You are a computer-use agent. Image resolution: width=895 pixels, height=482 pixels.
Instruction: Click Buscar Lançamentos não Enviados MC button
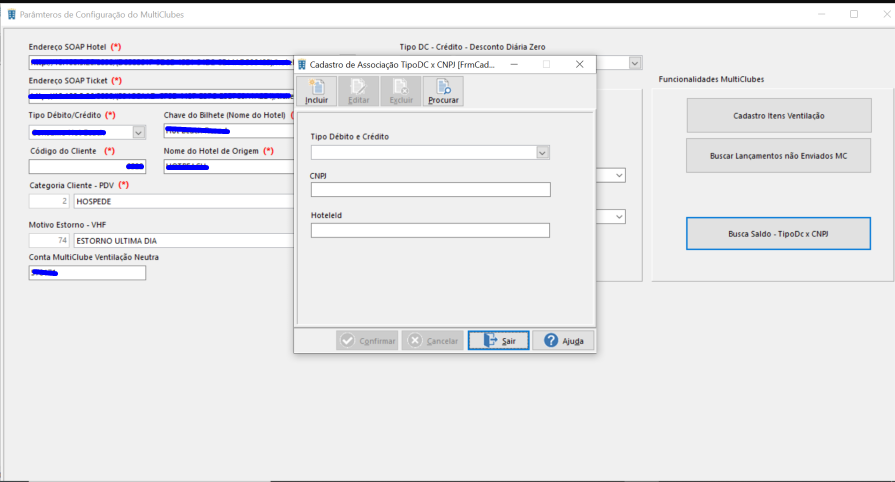coord(779,155)
